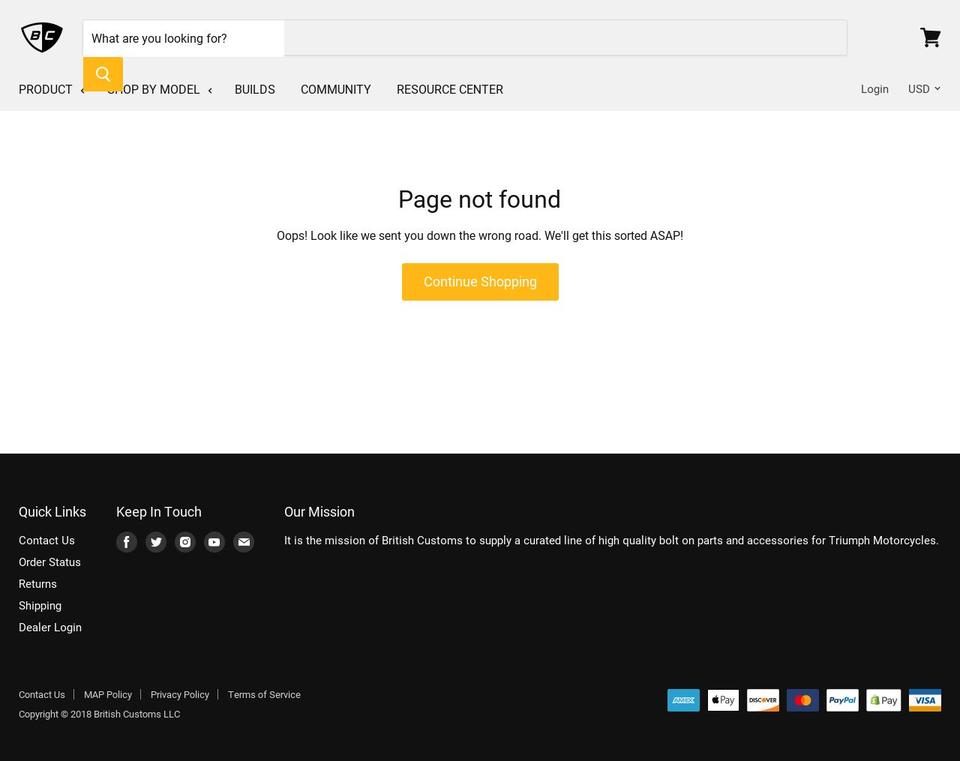This screenshot has height=761, width=960.
Task: Click Contact Us in the bottom footer bar
Action: 42,694
